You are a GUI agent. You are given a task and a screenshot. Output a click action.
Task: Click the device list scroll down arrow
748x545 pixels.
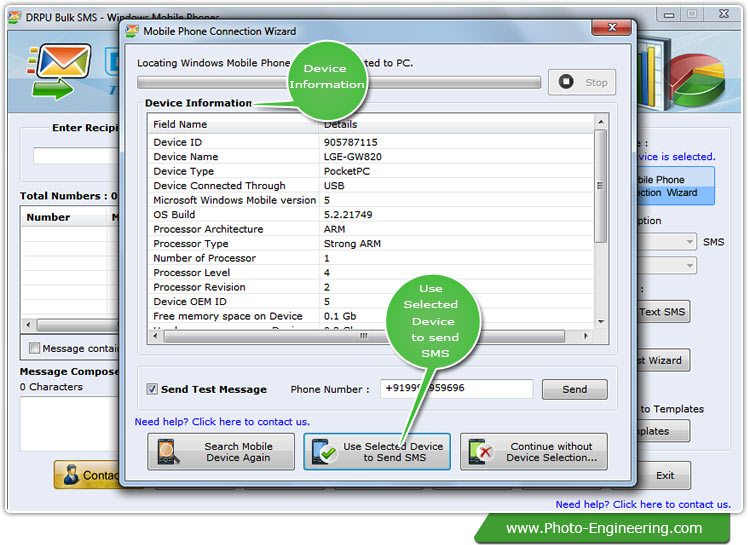pyautogui.click(x=601, y=322)
